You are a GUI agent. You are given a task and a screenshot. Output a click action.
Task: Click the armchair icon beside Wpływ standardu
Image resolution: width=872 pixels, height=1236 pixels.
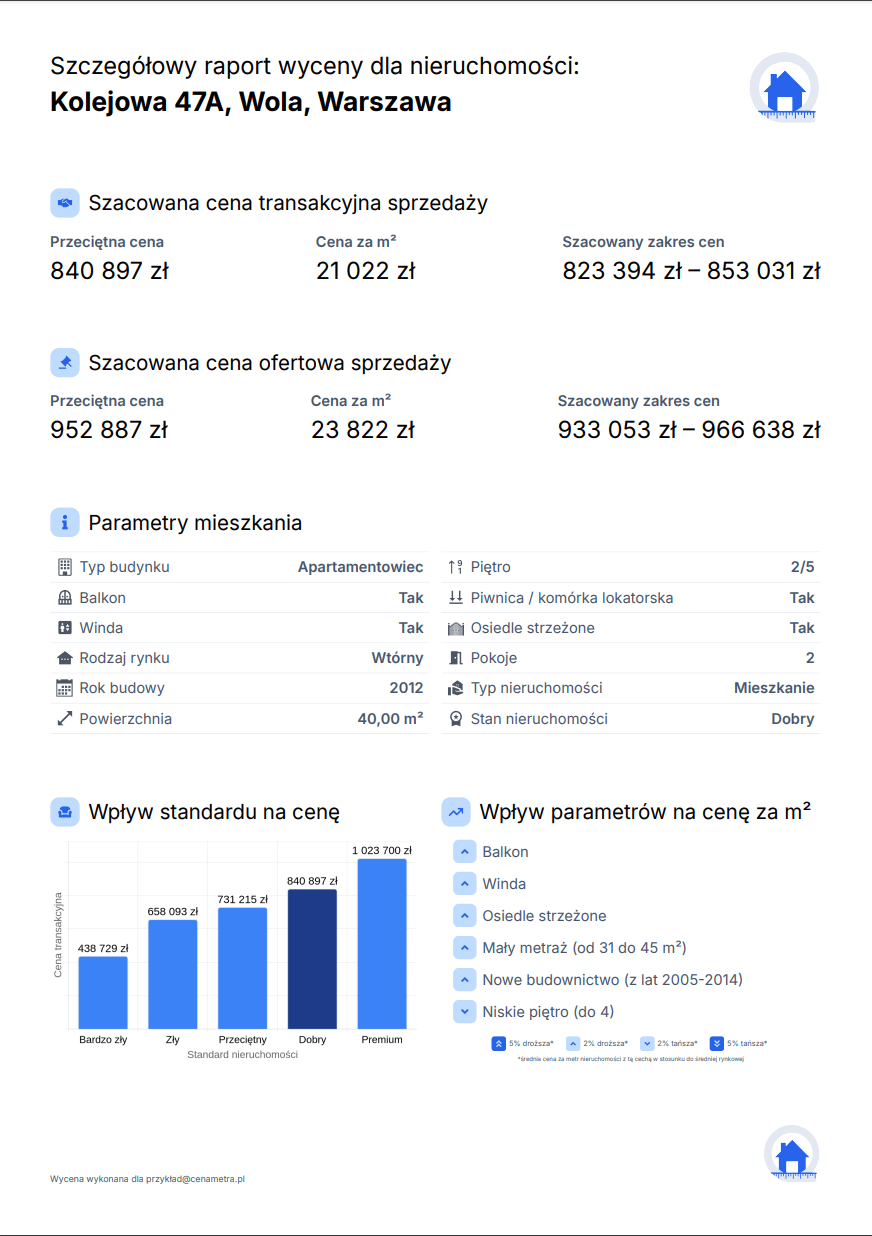click(65, 812)
